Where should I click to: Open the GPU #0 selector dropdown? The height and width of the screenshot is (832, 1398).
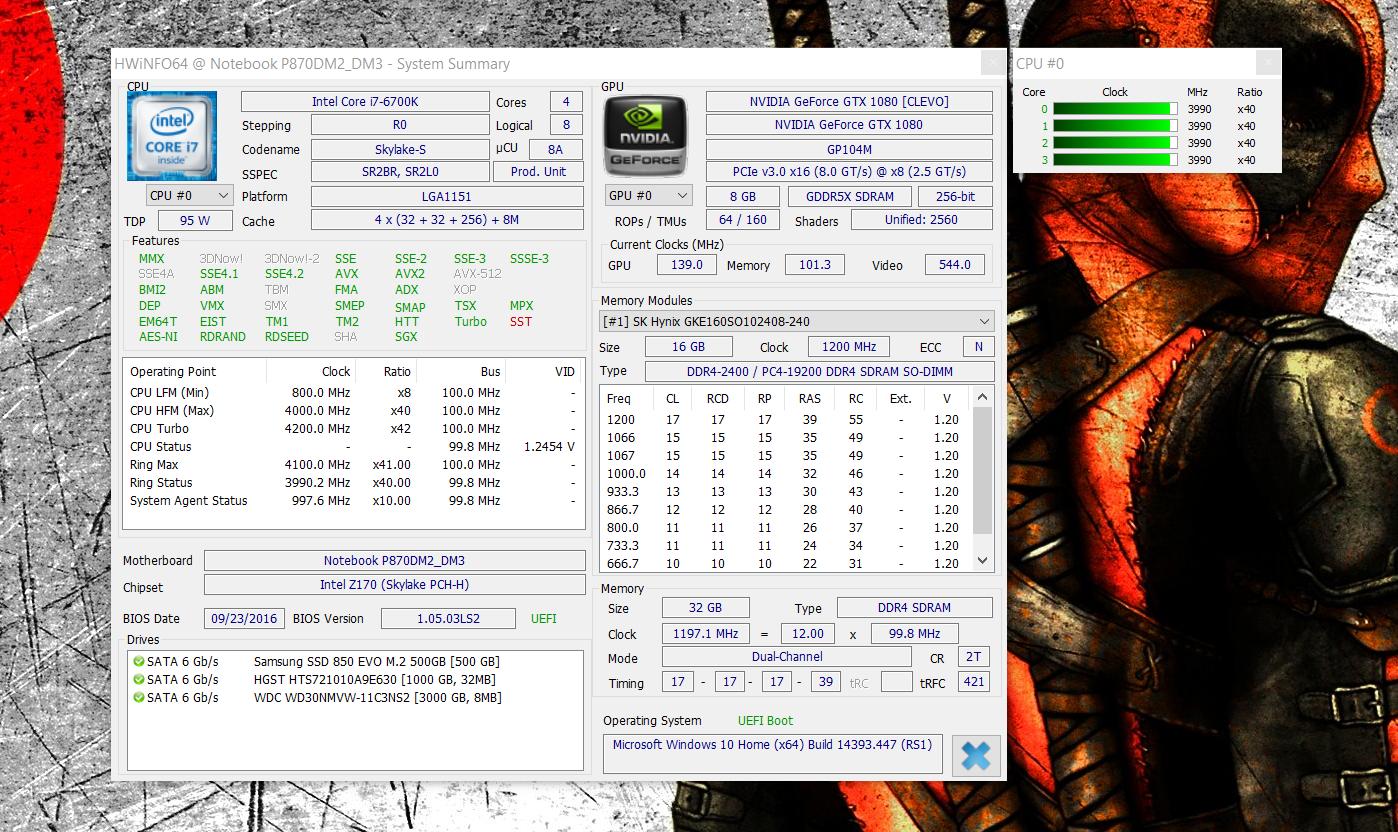coord(648,196)
